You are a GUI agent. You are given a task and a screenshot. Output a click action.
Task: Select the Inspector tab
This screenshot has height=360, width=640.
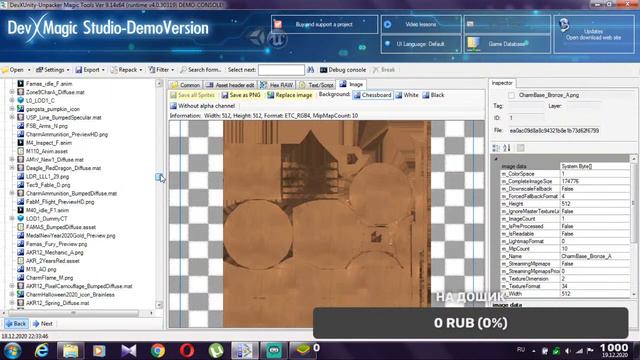(x=502, y=83)
